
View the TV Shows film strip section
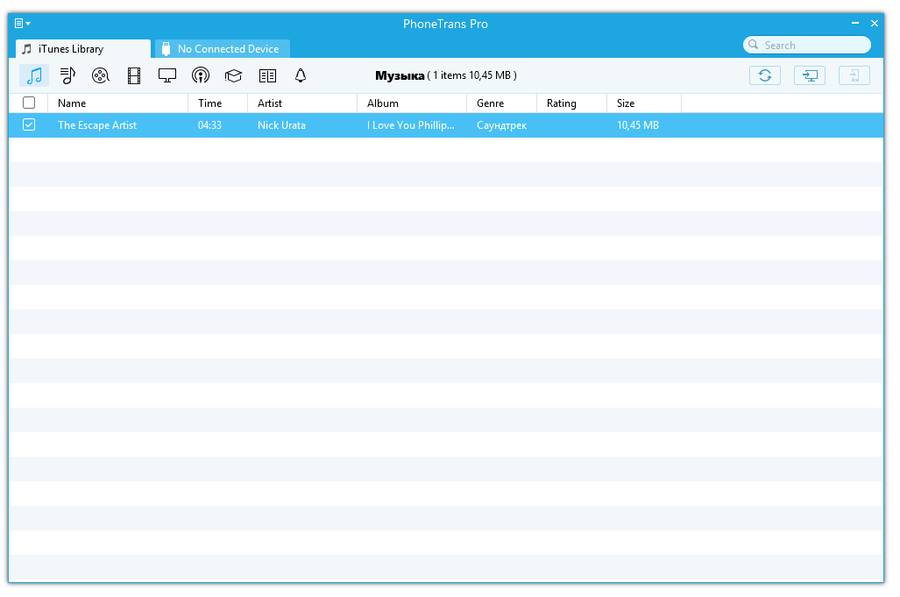(x=134, y=75)
